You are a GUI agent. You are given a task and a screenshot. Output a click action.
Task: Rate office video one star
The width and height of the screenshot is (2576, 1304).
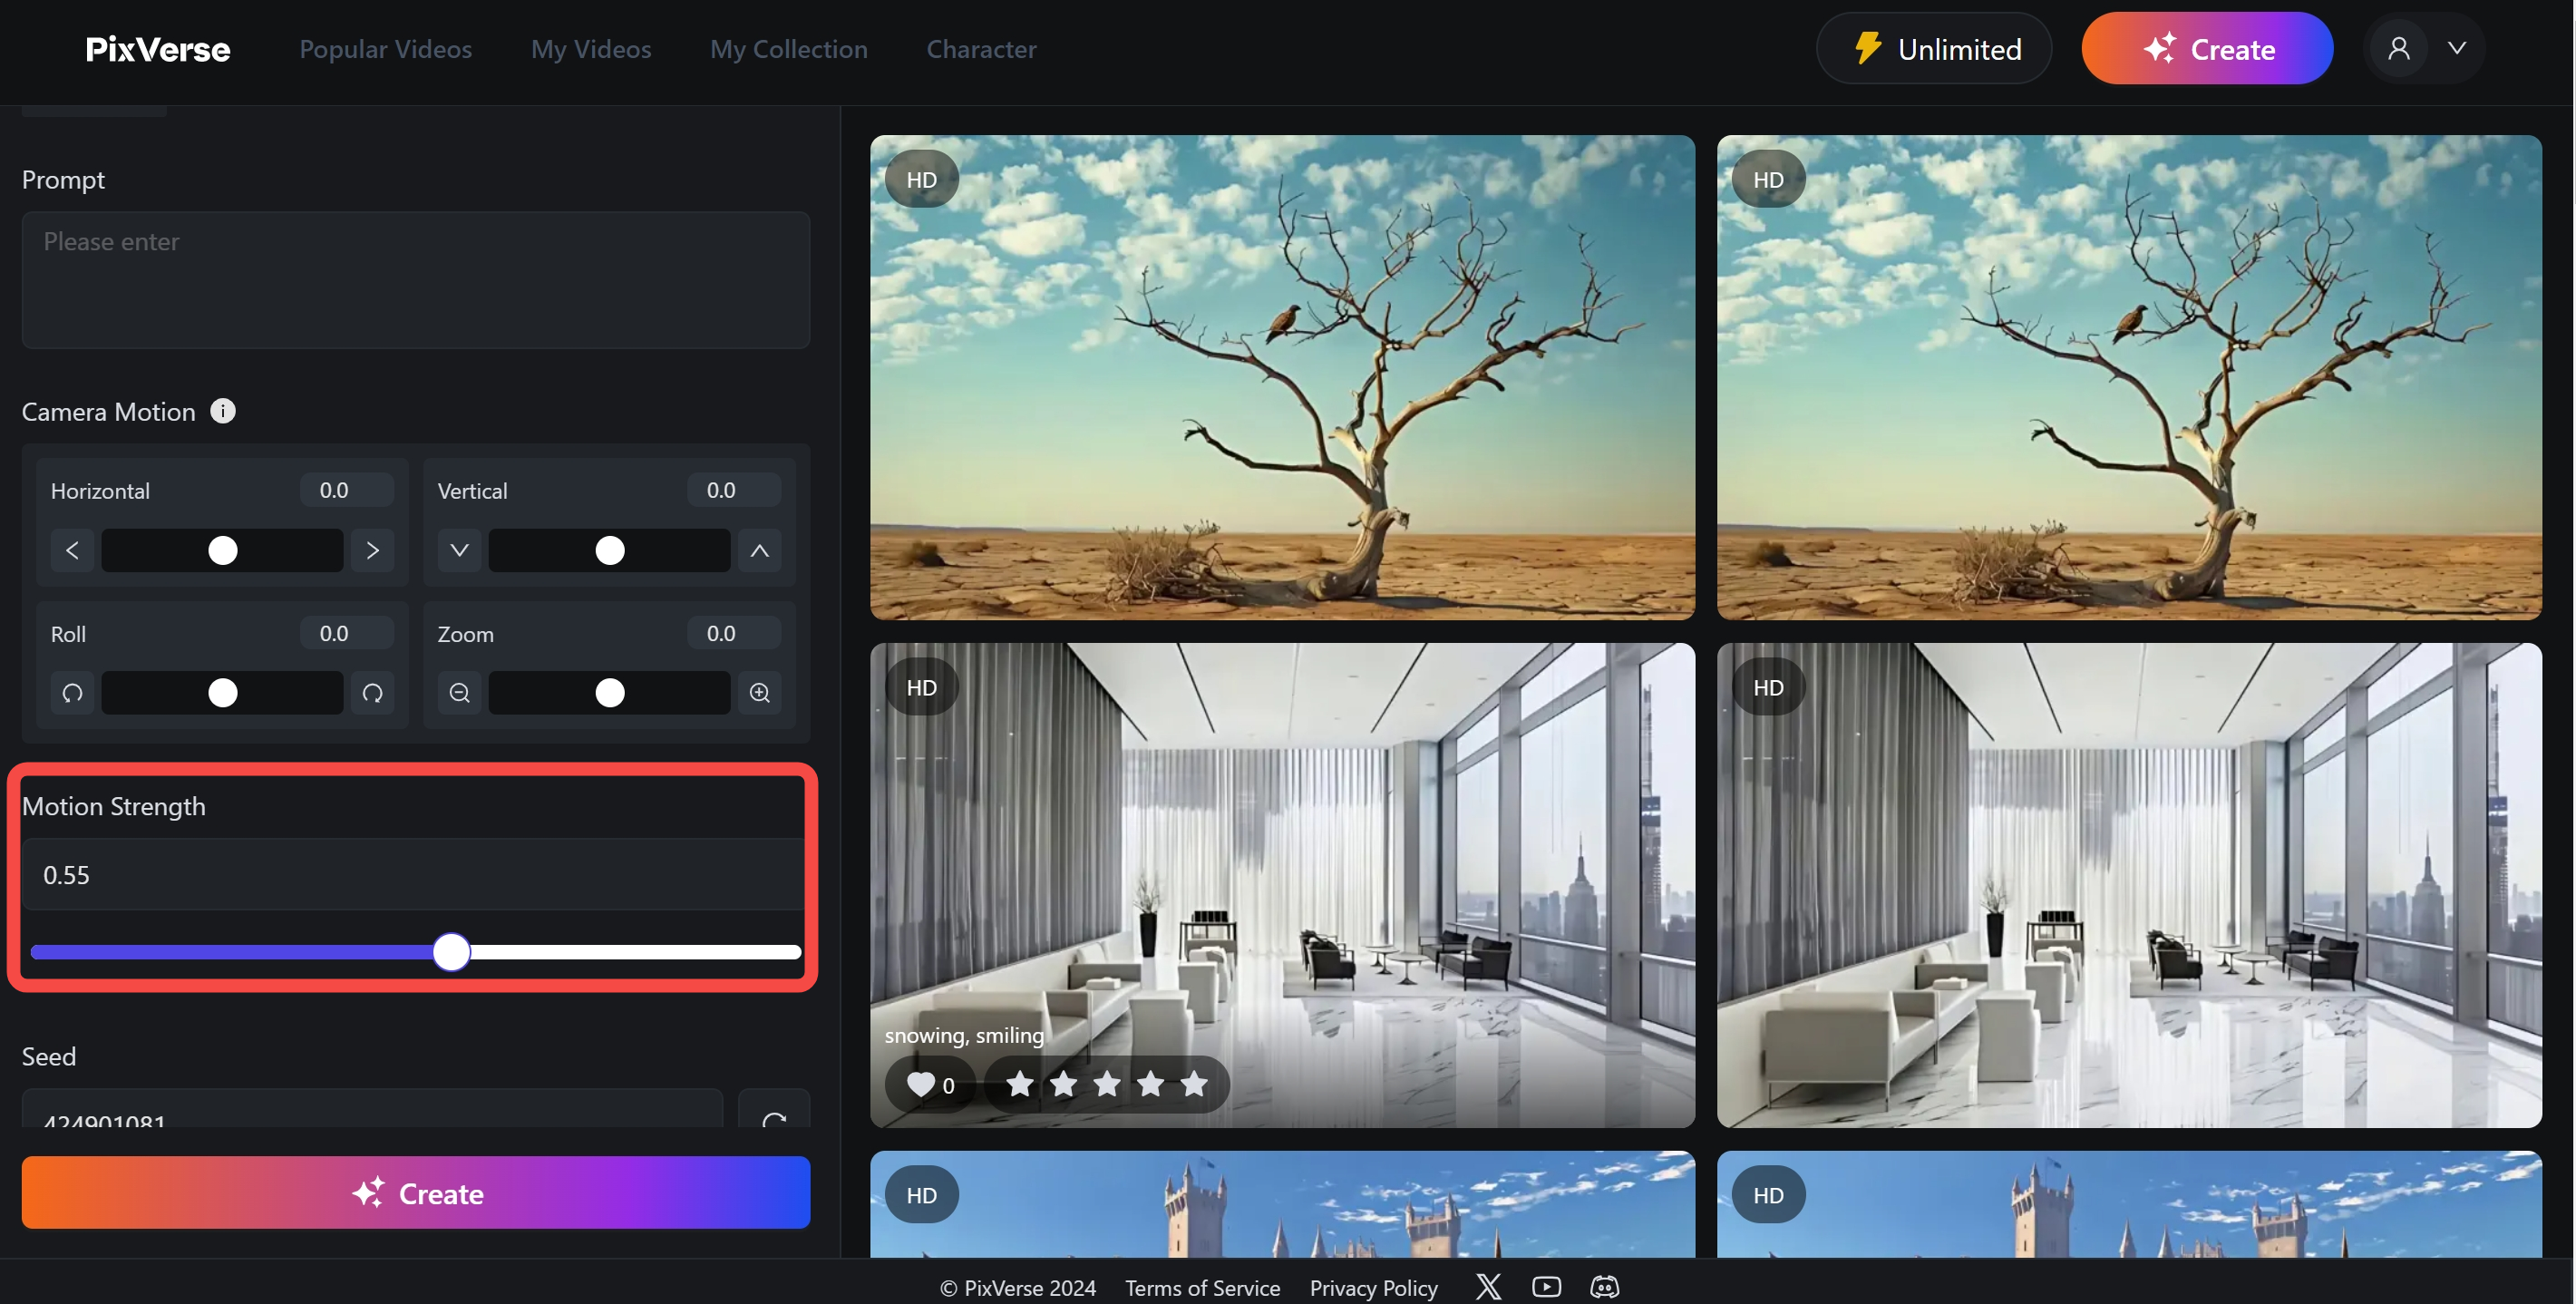coord(1020,1084)
